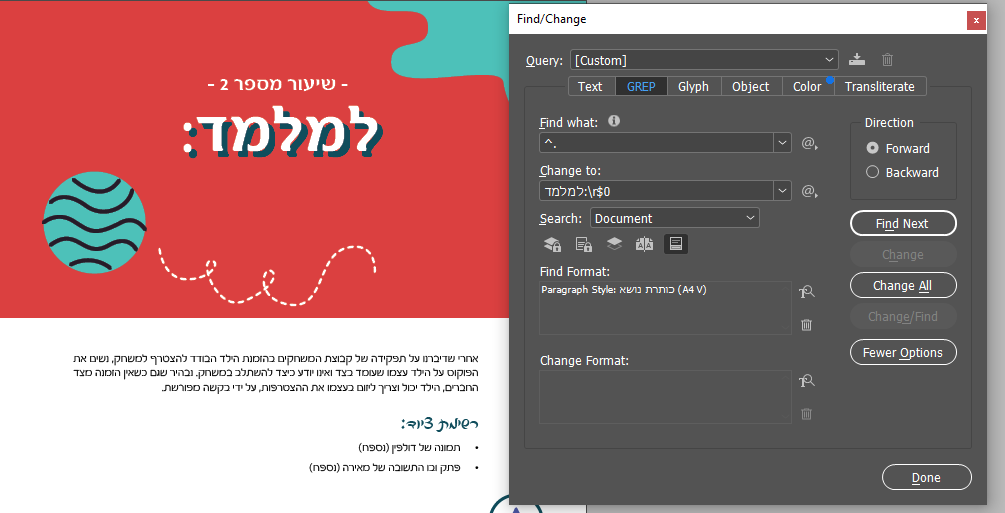
Task: Save the current query icon
Action: pyautogui.click(x=856, y=60)
